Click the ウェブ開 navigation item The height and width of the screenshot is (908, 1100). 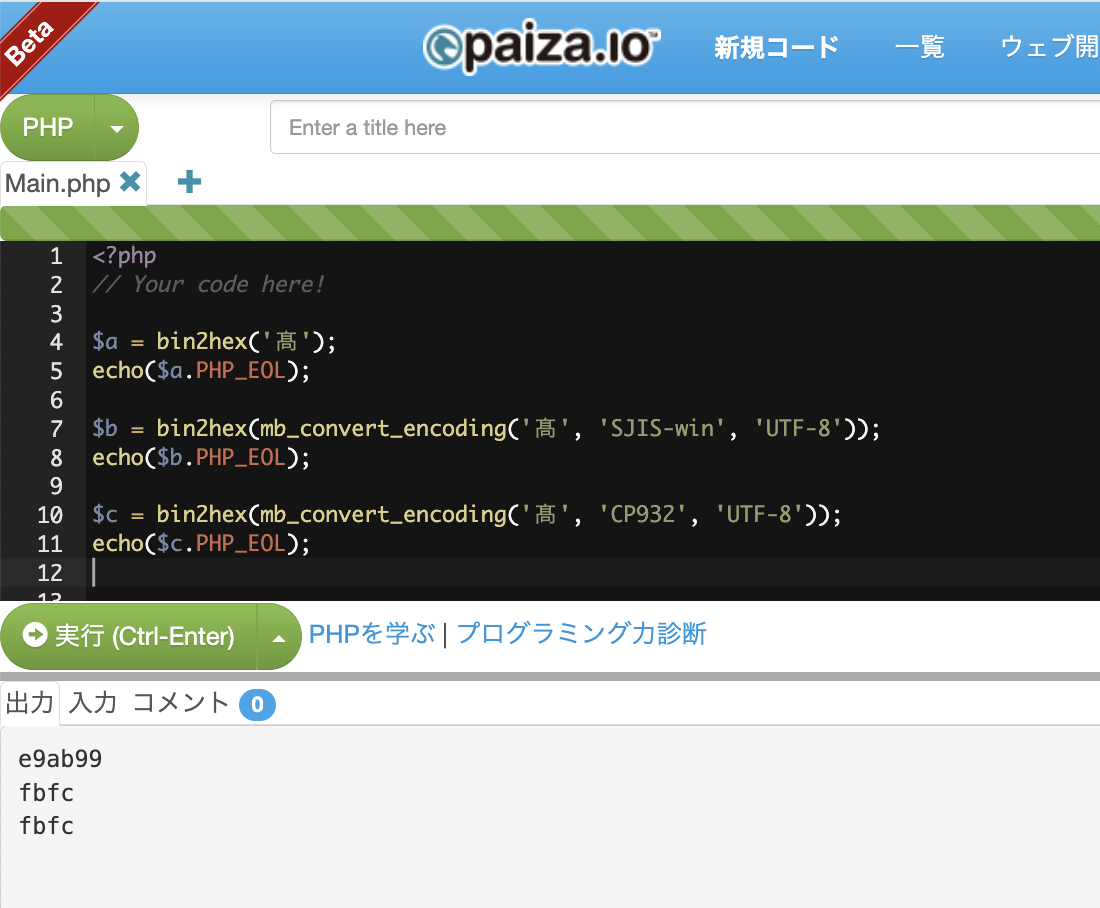click(1048, 47)
